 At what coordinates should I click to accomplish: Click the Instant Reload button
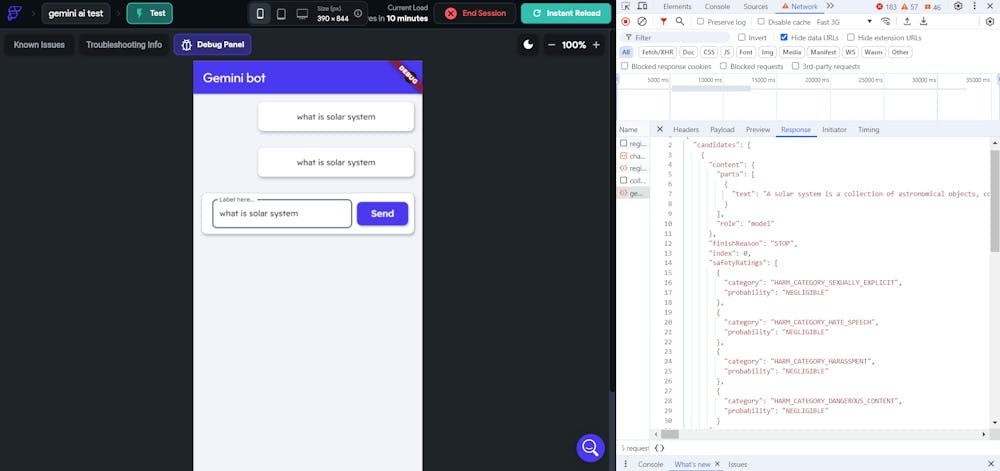(x=566, y=13)
